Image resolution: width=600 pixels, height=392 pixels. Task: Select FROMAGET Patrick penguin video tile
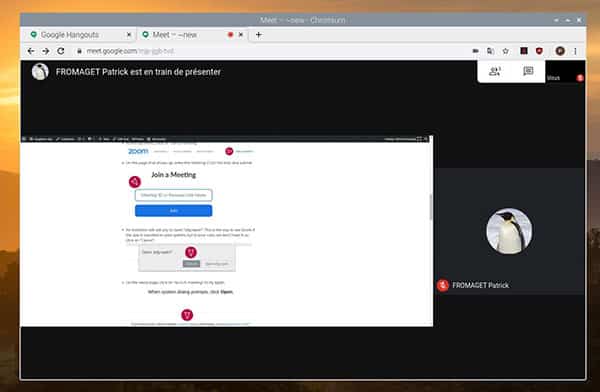[x=509, y=231]
